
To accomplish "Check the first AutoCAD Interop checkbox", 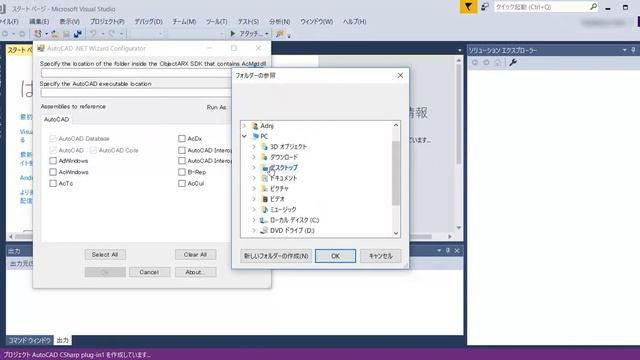I will pos(182,150).
